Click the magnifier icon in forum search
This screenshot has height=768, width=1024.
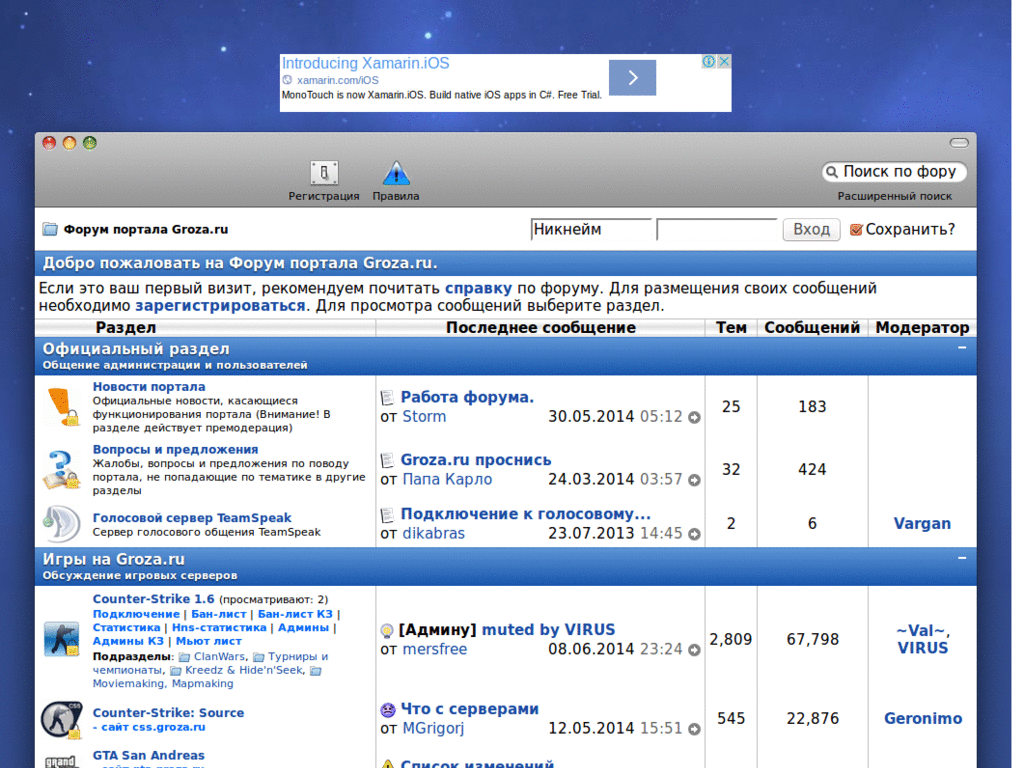tap(831, 172)
